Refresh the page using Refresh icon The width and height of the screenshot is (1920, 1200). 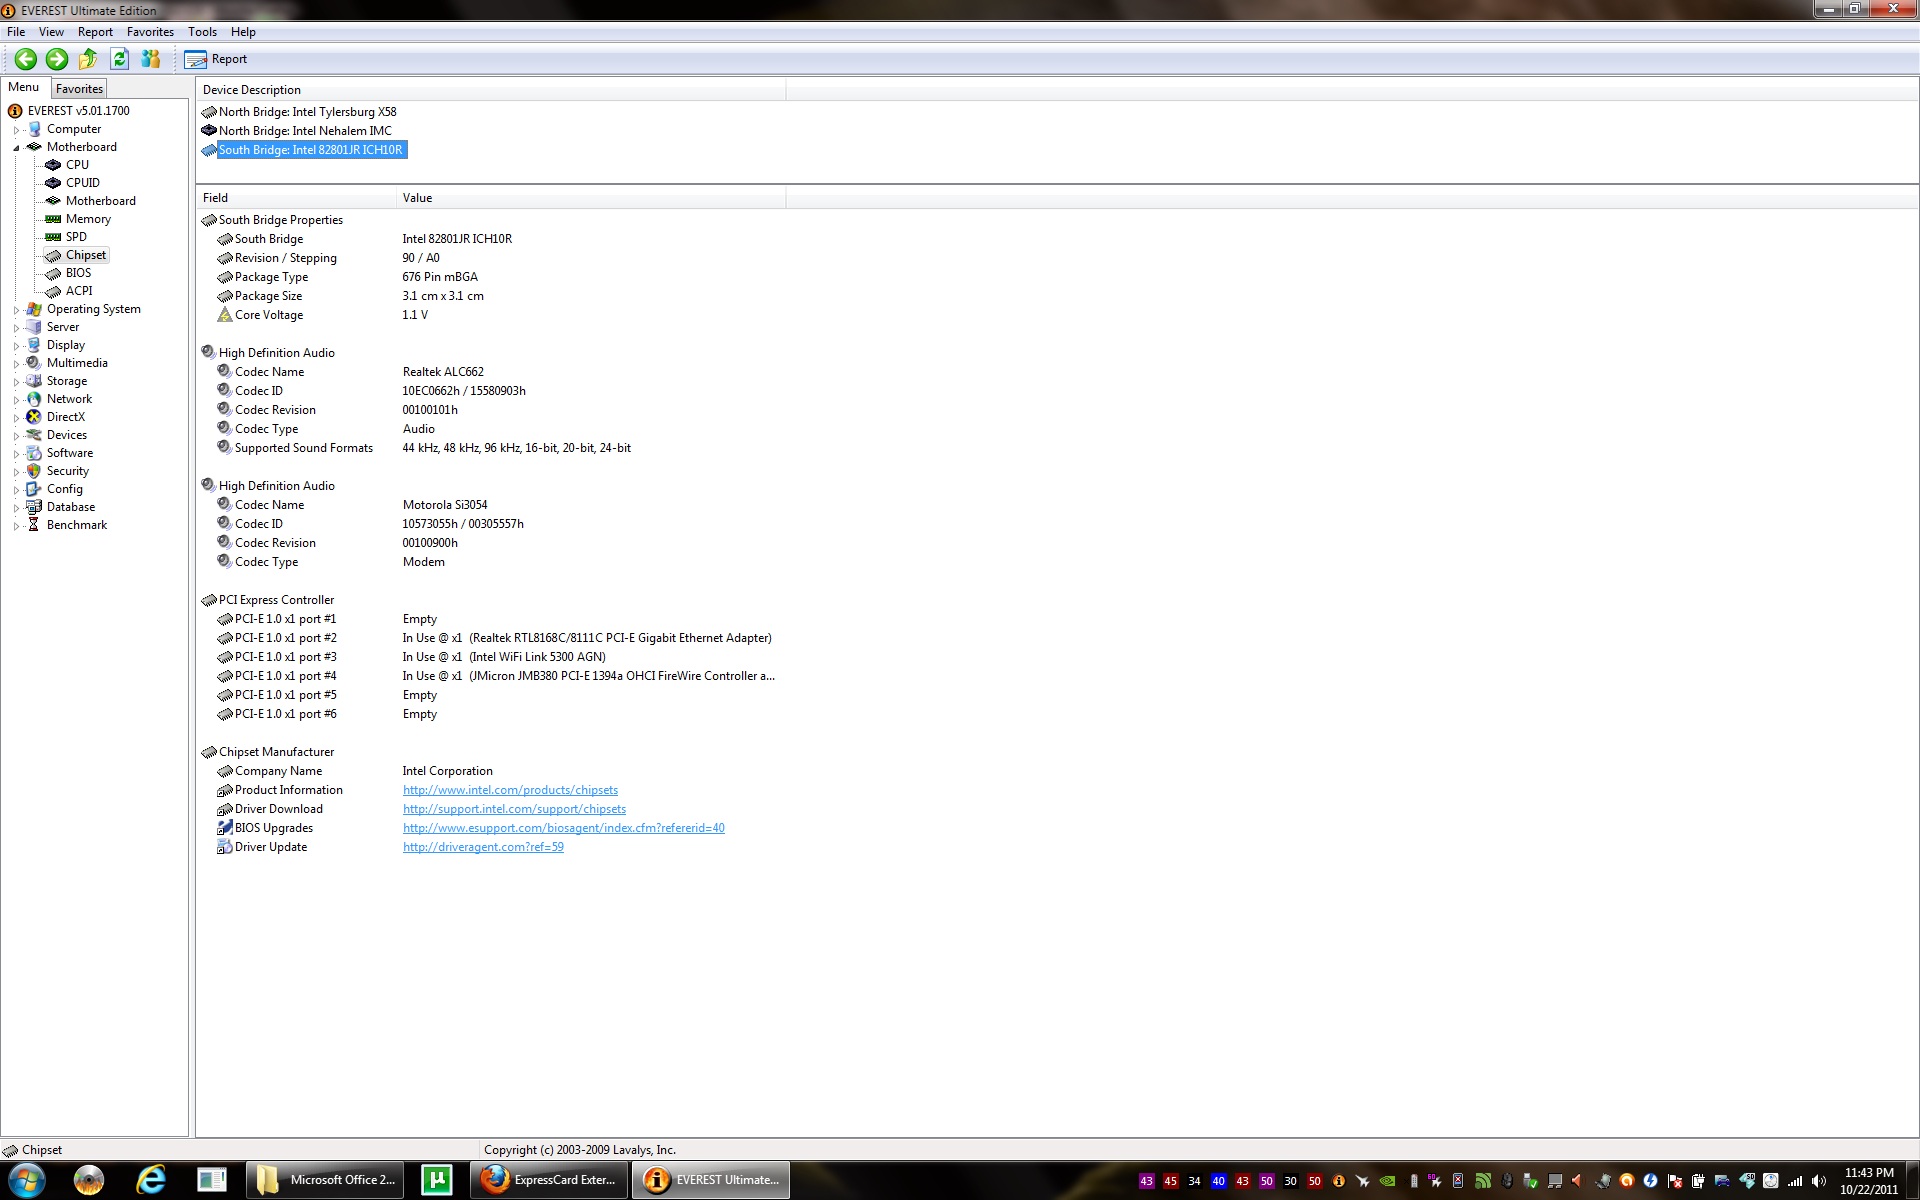(119, 59)
